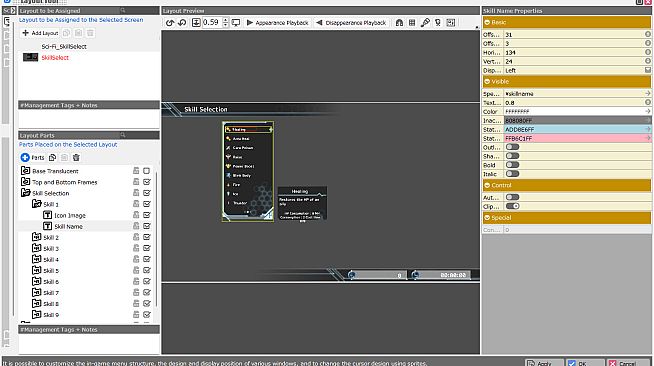Image resolution: width=654 pixels, height=366 pixels.
Task: Click the copy icon beside Add Layout
Action: click(66, 33)
